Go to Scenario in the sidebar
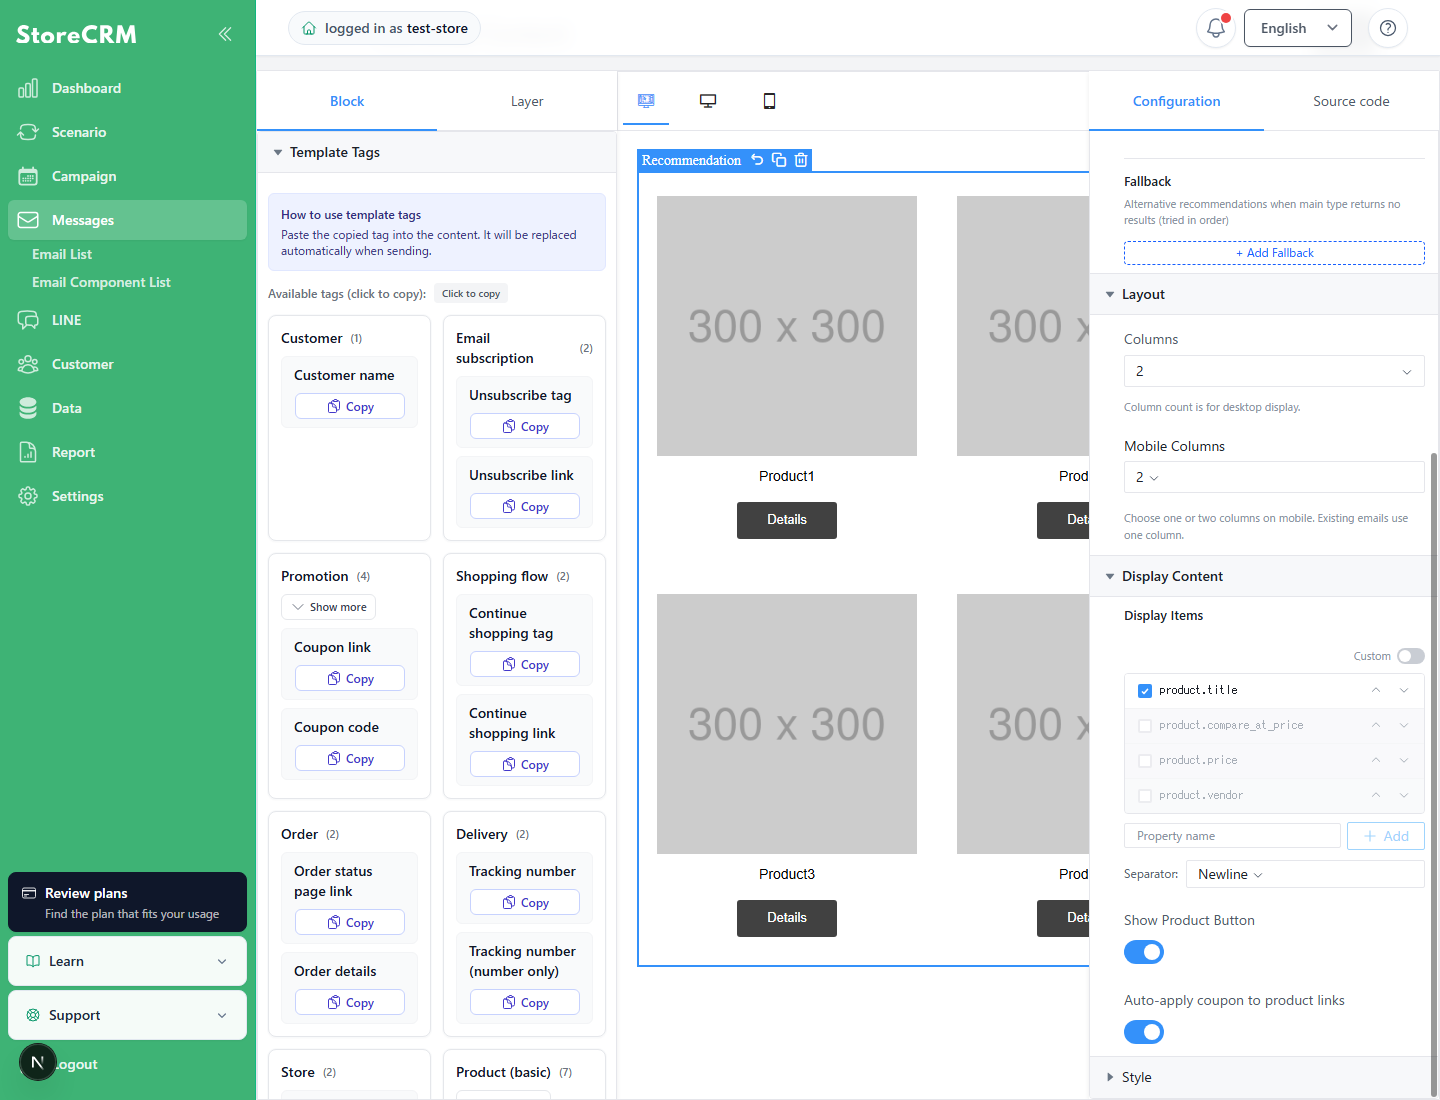Screen dimensions: 1440x1100 pos(127,132)
